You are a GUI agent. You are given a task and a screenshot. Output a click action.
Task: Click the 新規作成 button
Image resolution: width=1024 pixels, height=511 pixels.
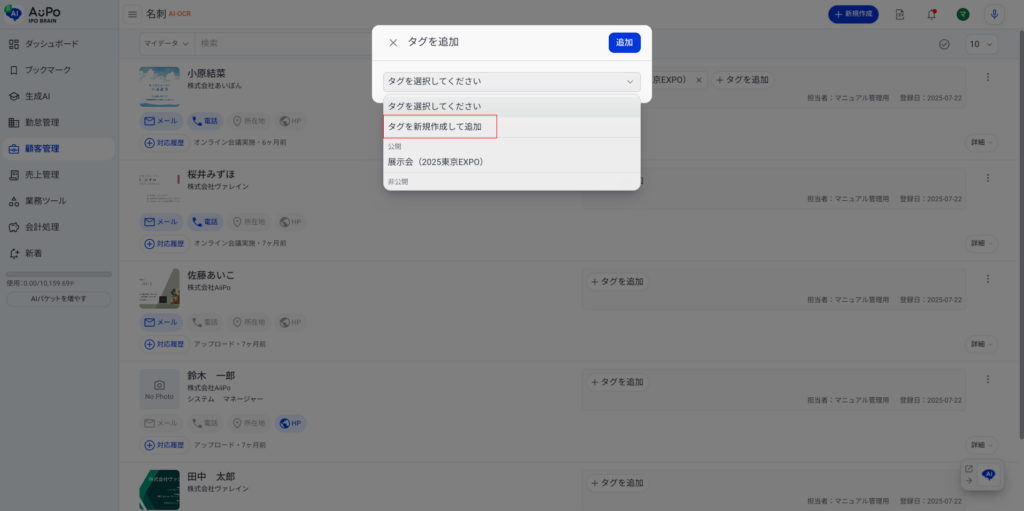click(x=860, y=14)
